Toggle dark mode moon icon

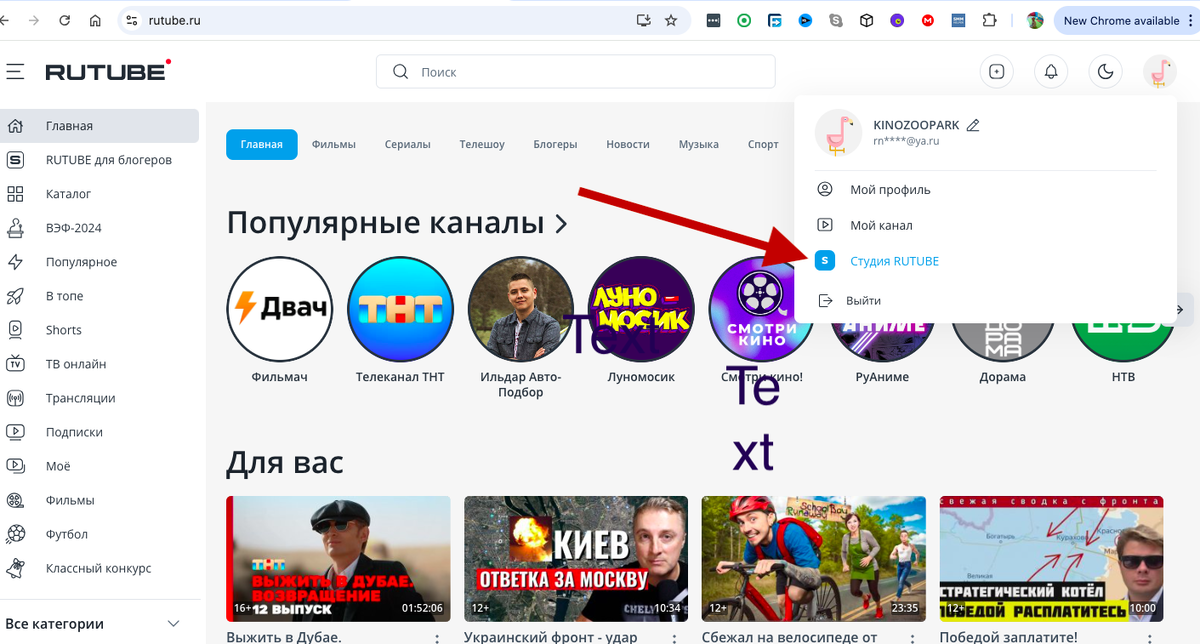1106,72
